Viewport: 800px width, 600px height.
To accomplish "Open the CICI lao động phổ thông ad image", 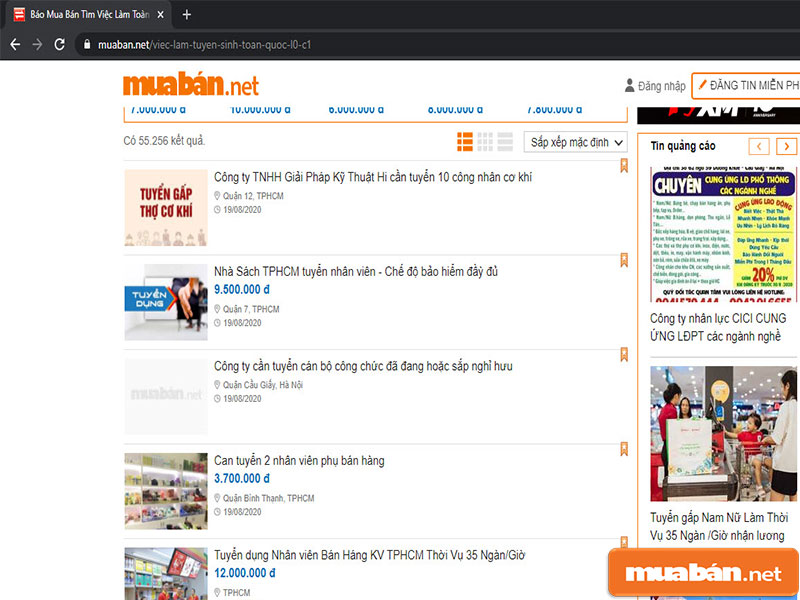I will tap(723, 234).
